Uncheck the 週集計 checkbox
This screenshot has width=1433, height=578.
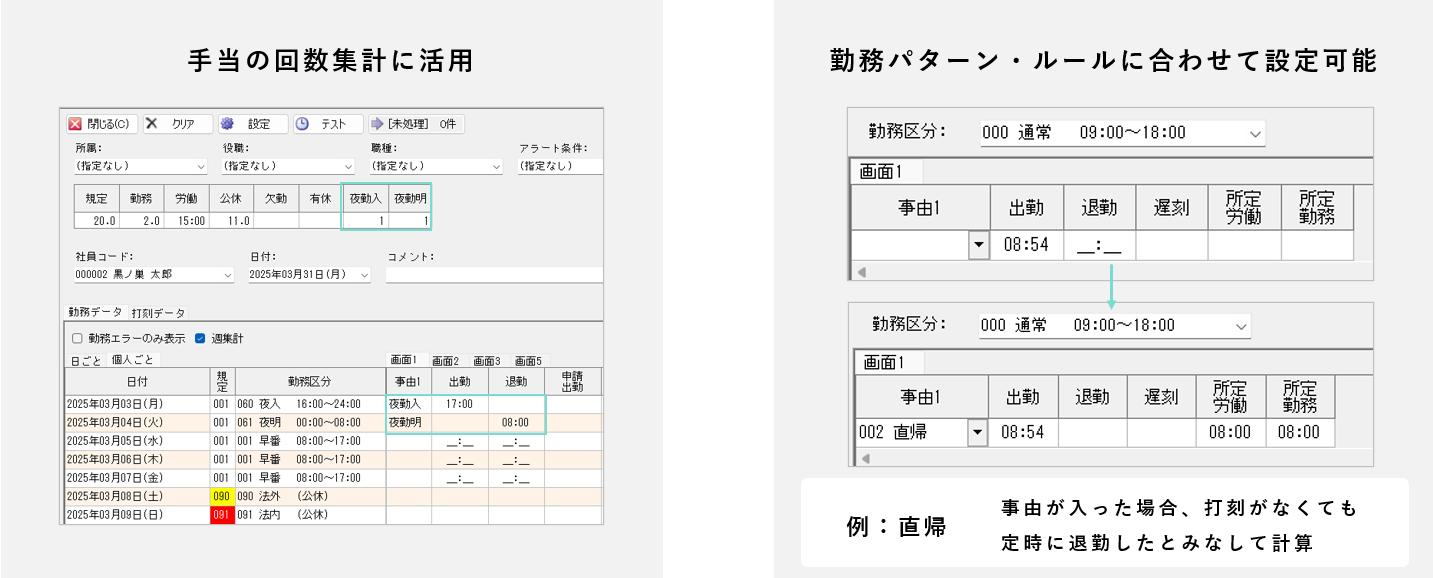click(x=200, y=339)
